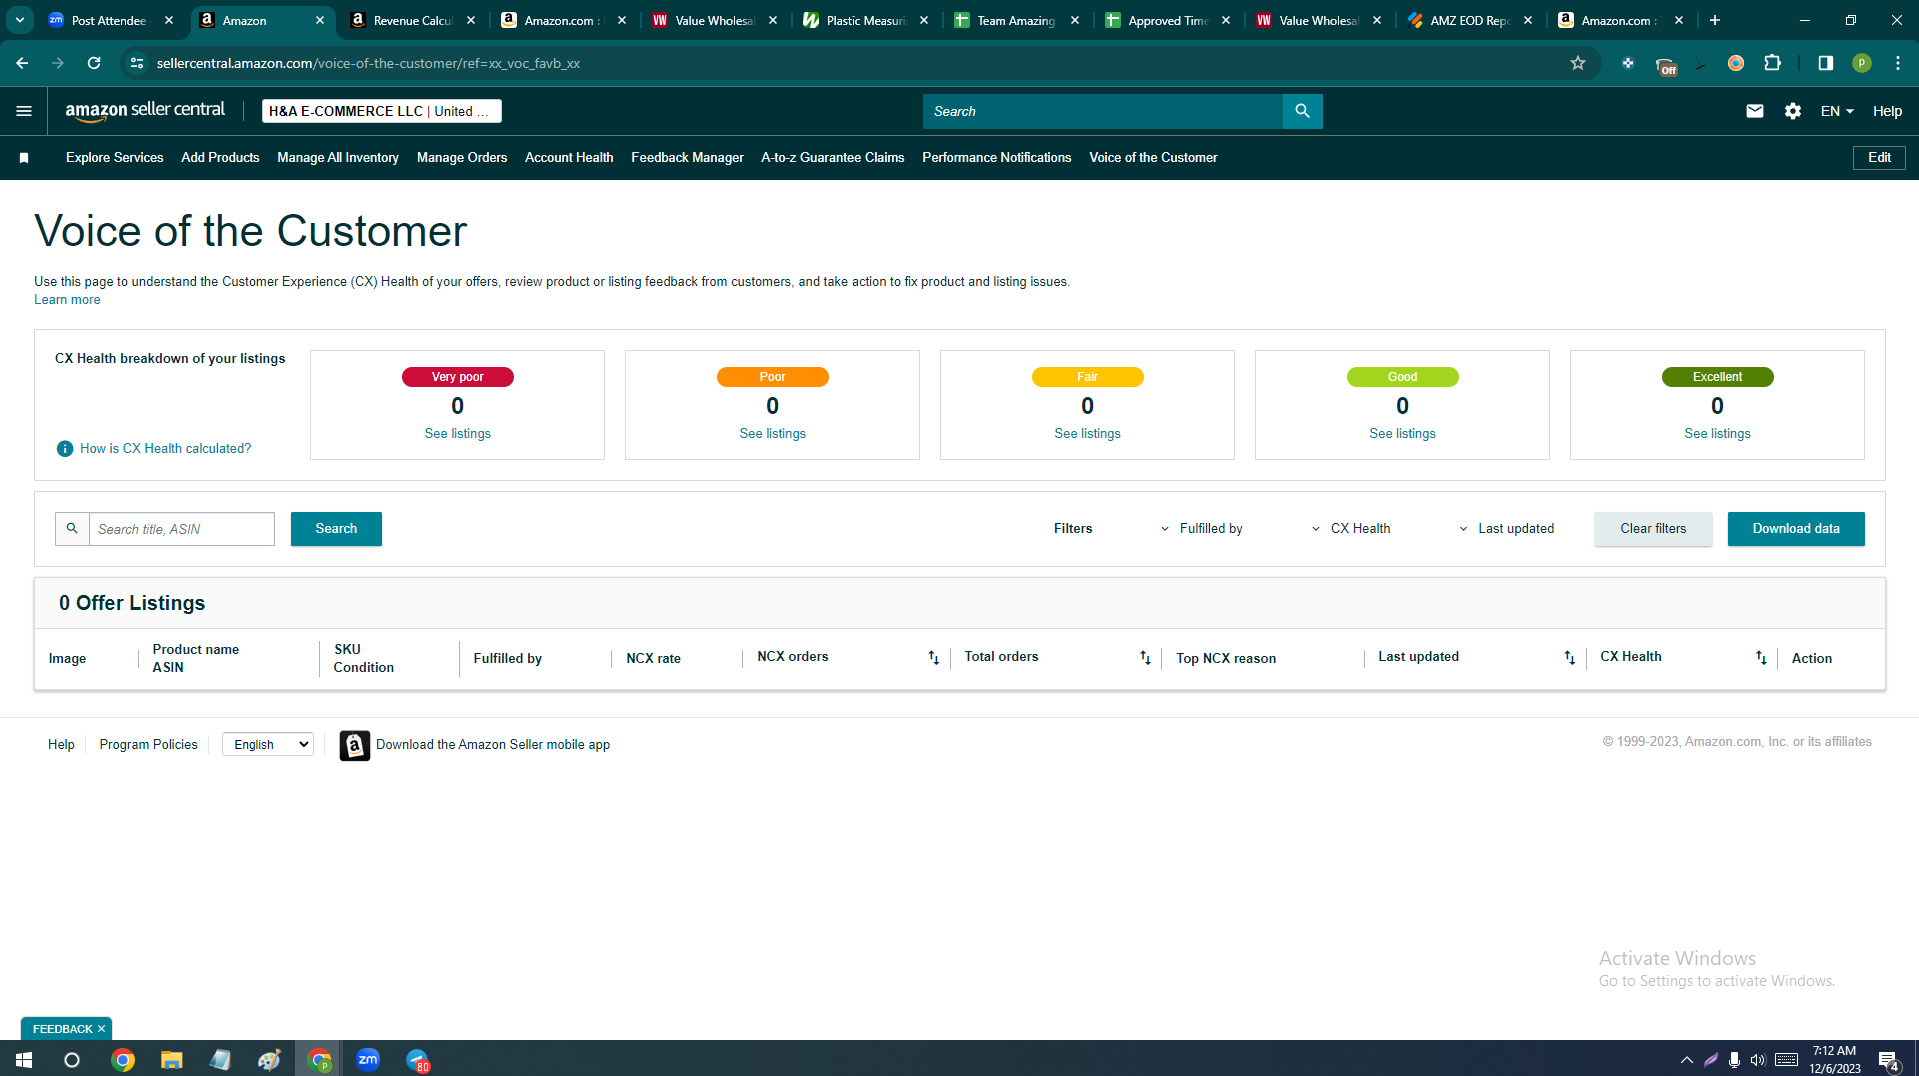Close the FEEDBACK tab widget

click(101, 1029)
